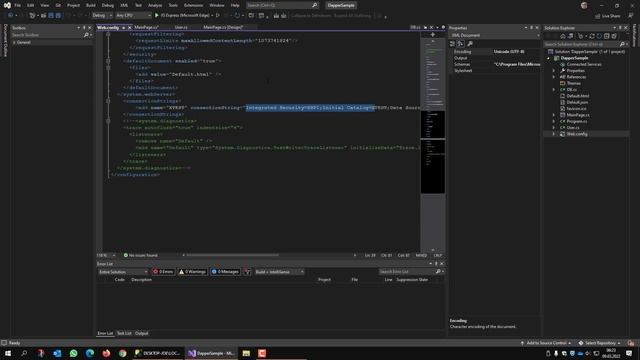The height and width of the screenshot is (360, 640).
Task: Click the Visual Studio logo icon
Action: [7, 5]
